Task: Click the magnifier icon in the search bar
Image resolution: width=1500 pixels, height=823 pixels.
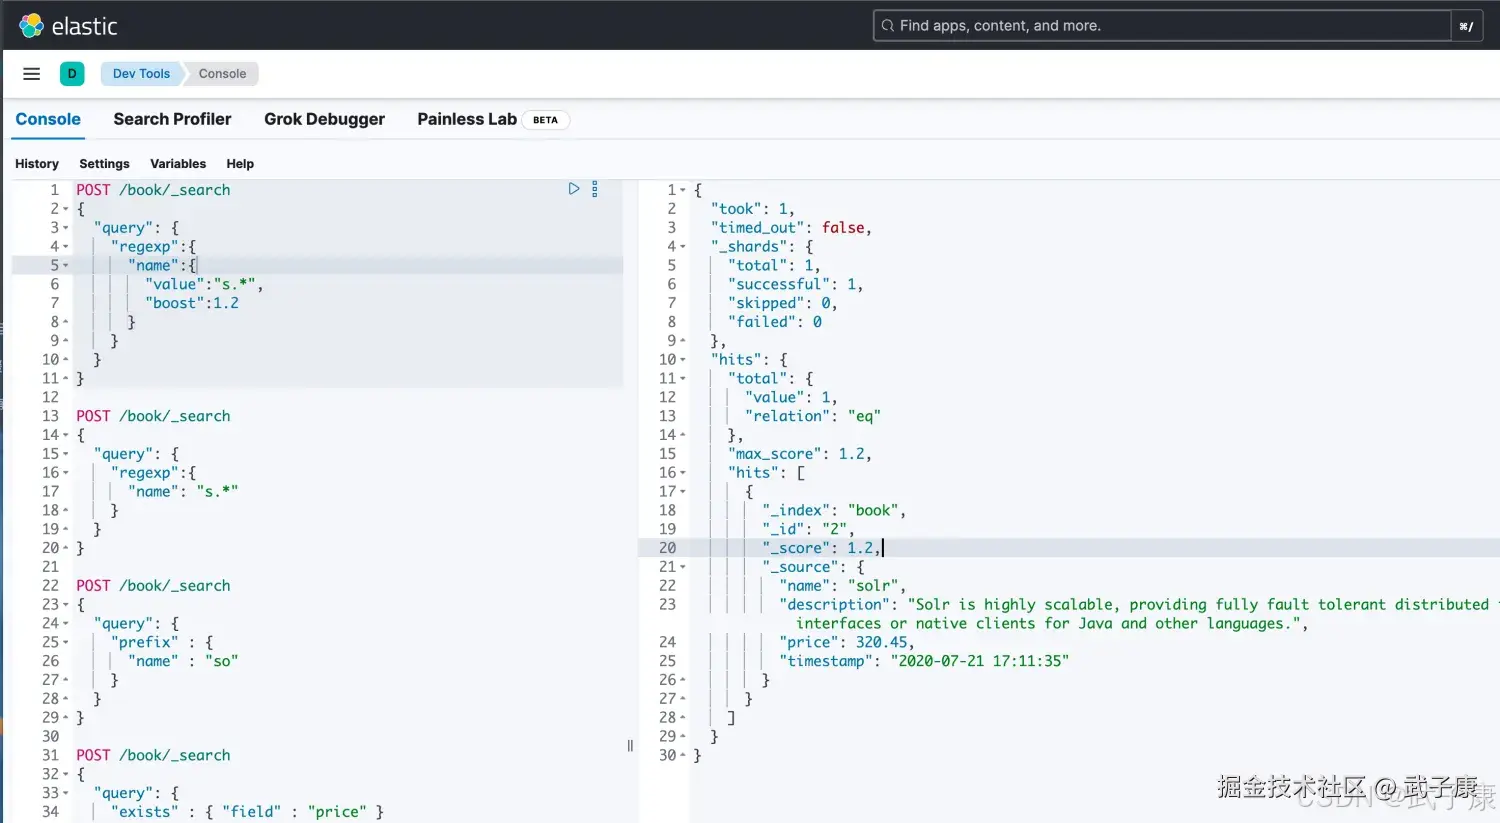Action: pos(888,25)
